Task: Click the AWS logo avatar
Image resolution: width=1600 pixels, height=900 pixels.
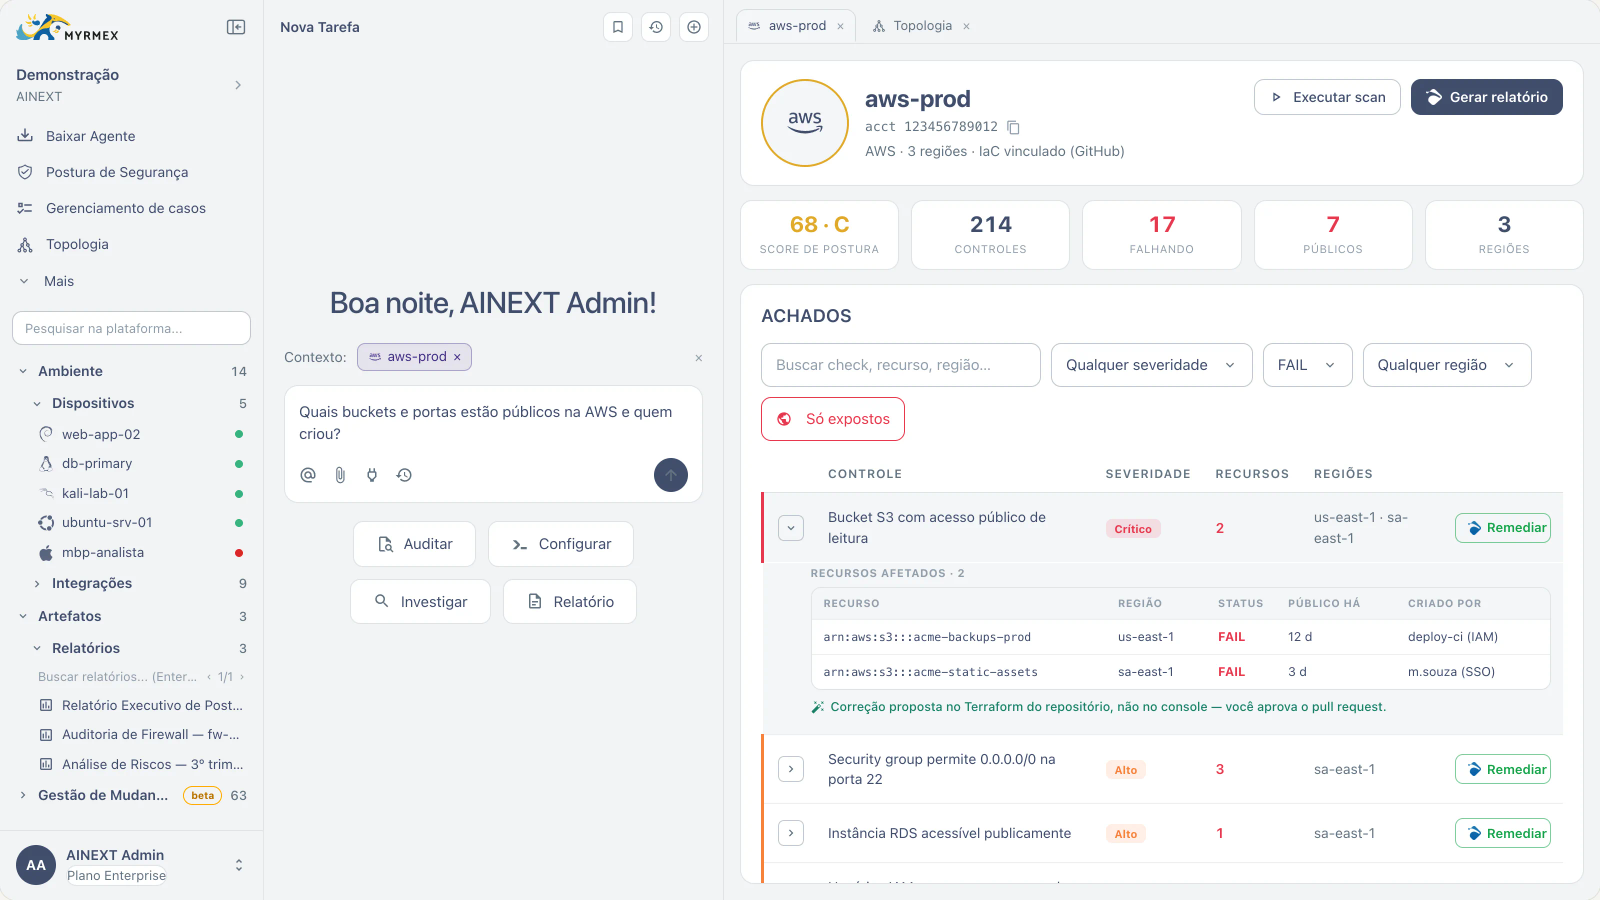Action: [805, 123]
